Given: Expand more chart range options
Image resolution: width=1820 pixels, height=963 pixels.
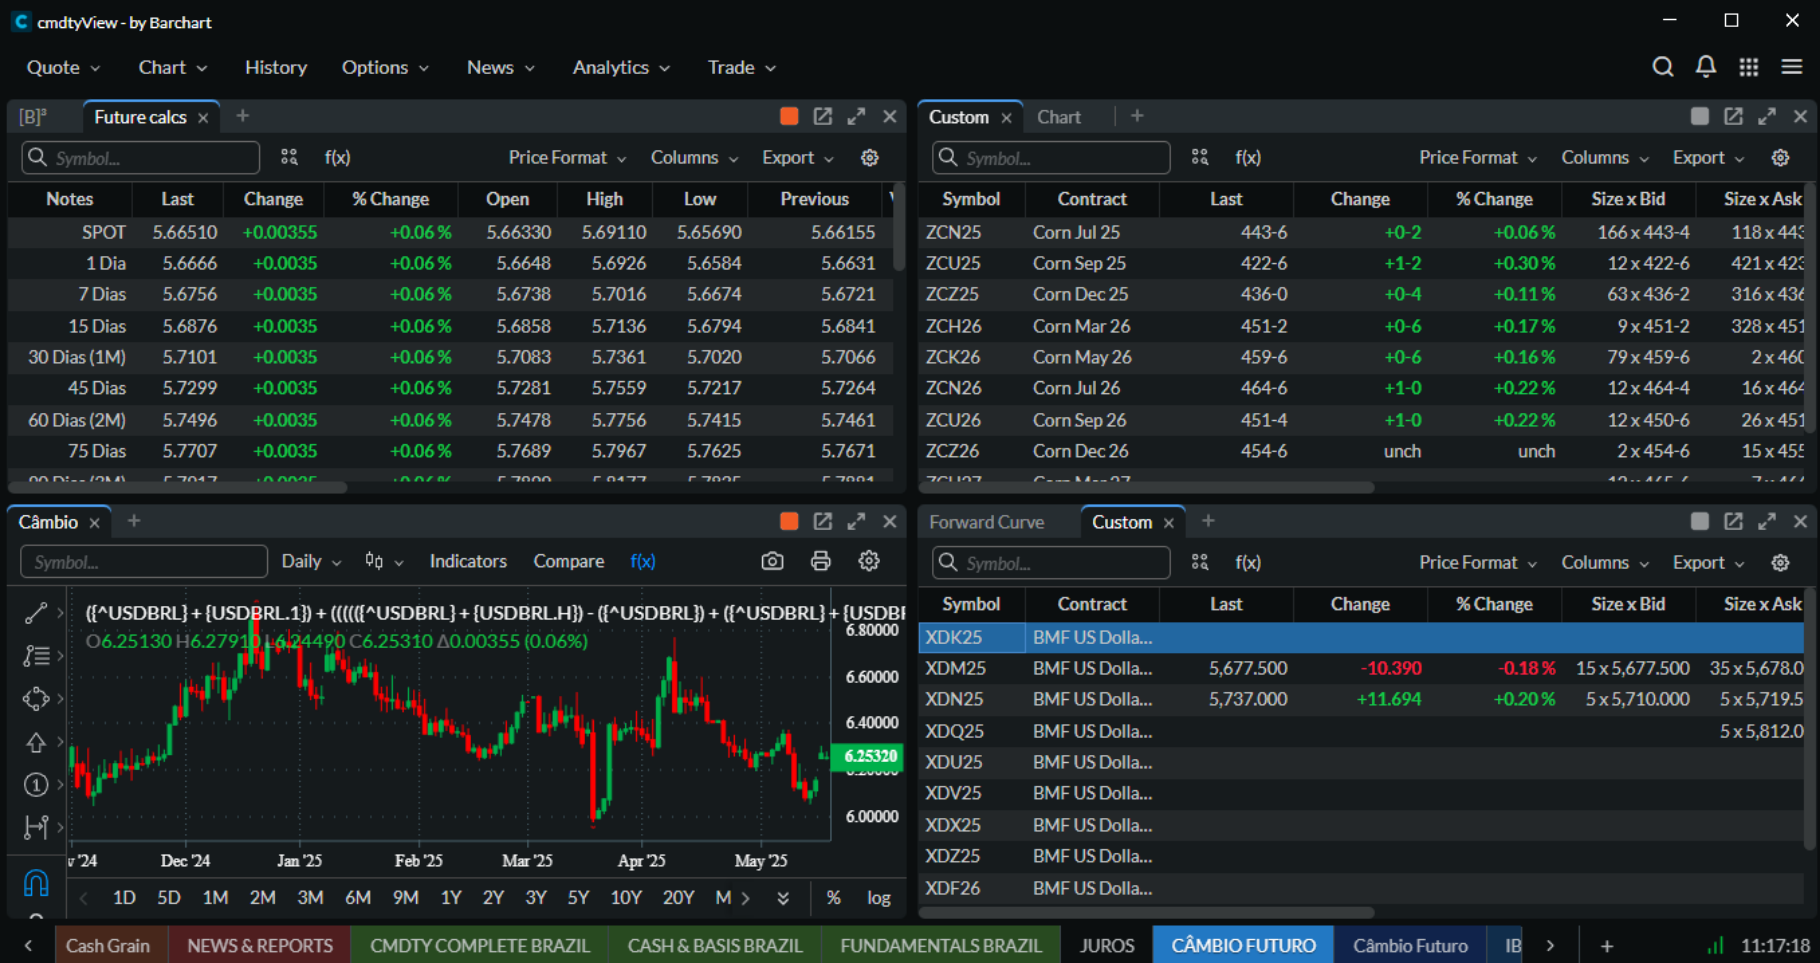Looking at the screenshot, I should 783,898.
